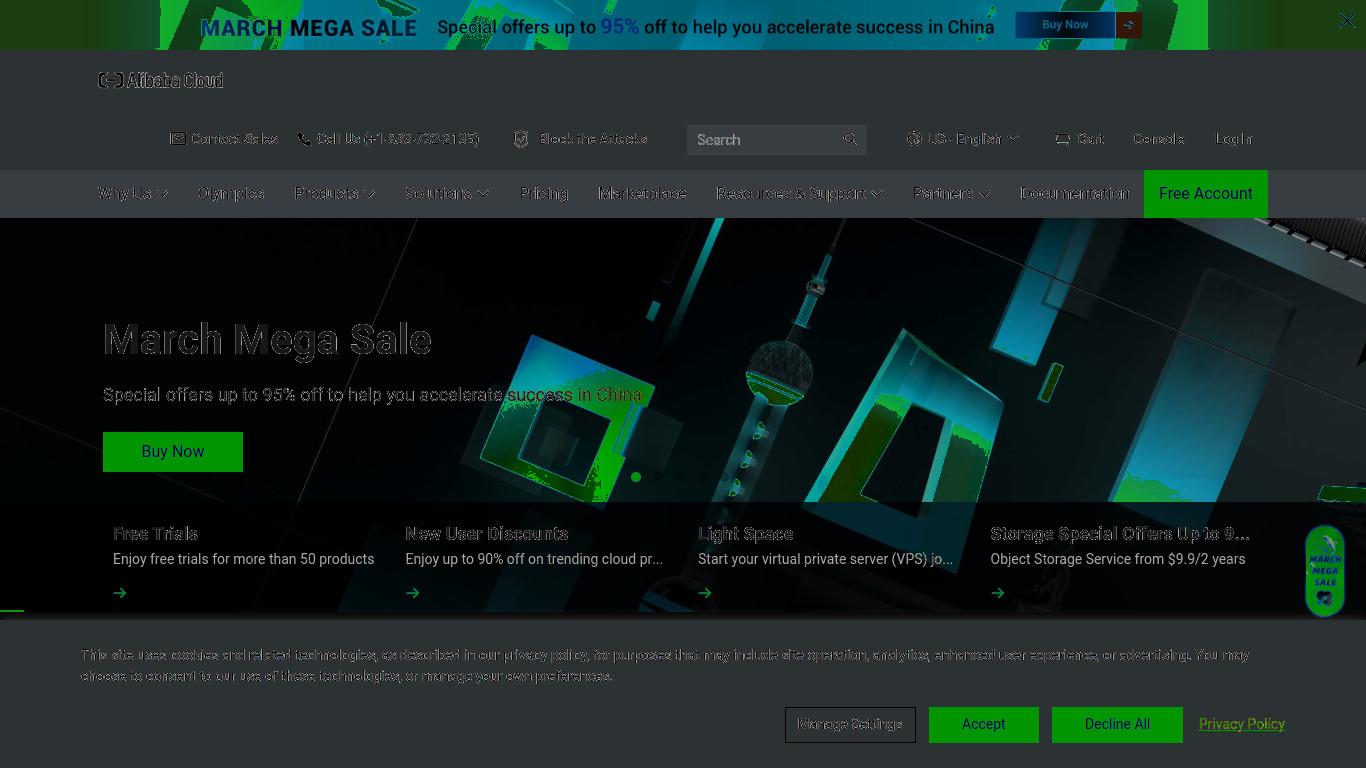Click the Alibaba Cloud logo
The height and width of the screenshot is (768, 1366).
(x=161, y=80)
